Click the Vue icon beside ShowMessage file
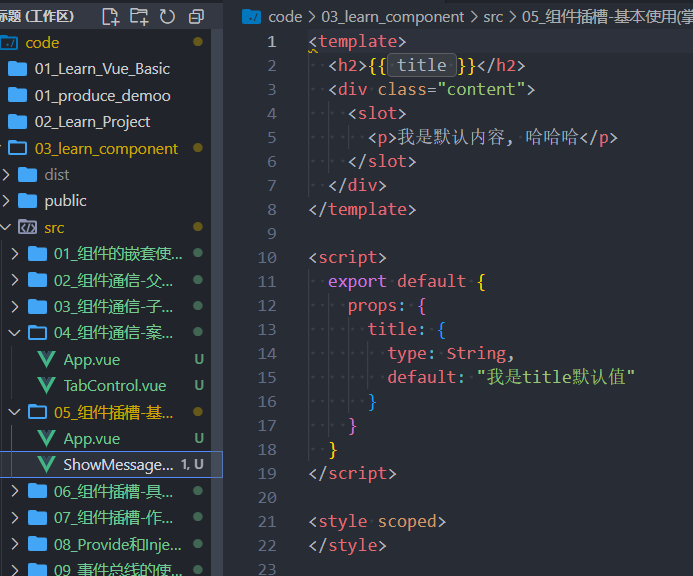This screenshot has width=693, height=576. [46, 464]
